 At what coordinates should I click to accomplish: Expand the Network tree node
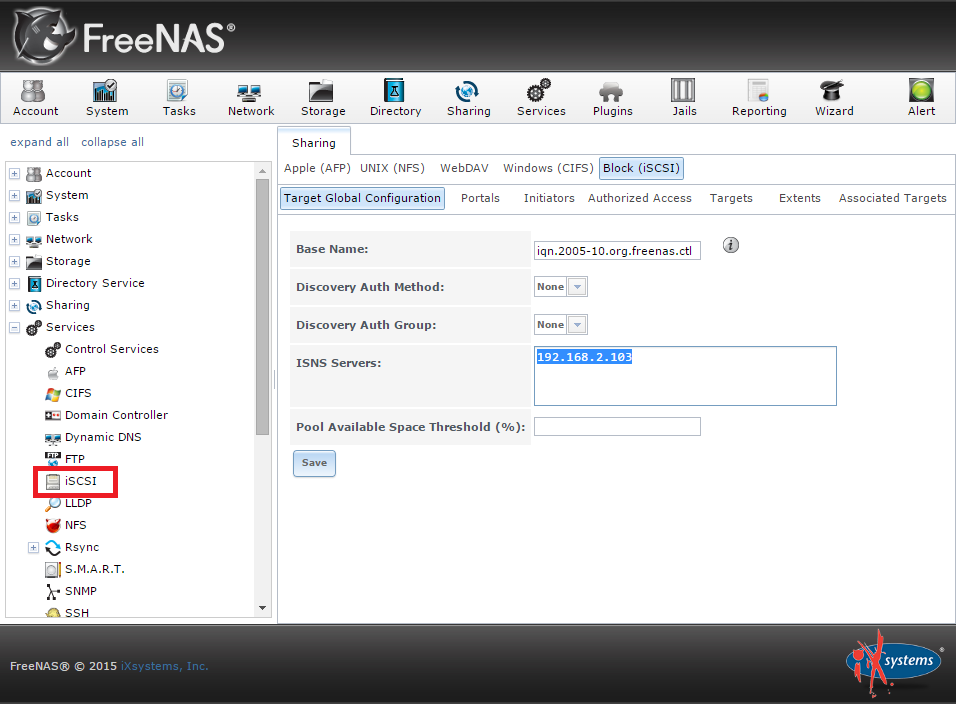[15, 240]
